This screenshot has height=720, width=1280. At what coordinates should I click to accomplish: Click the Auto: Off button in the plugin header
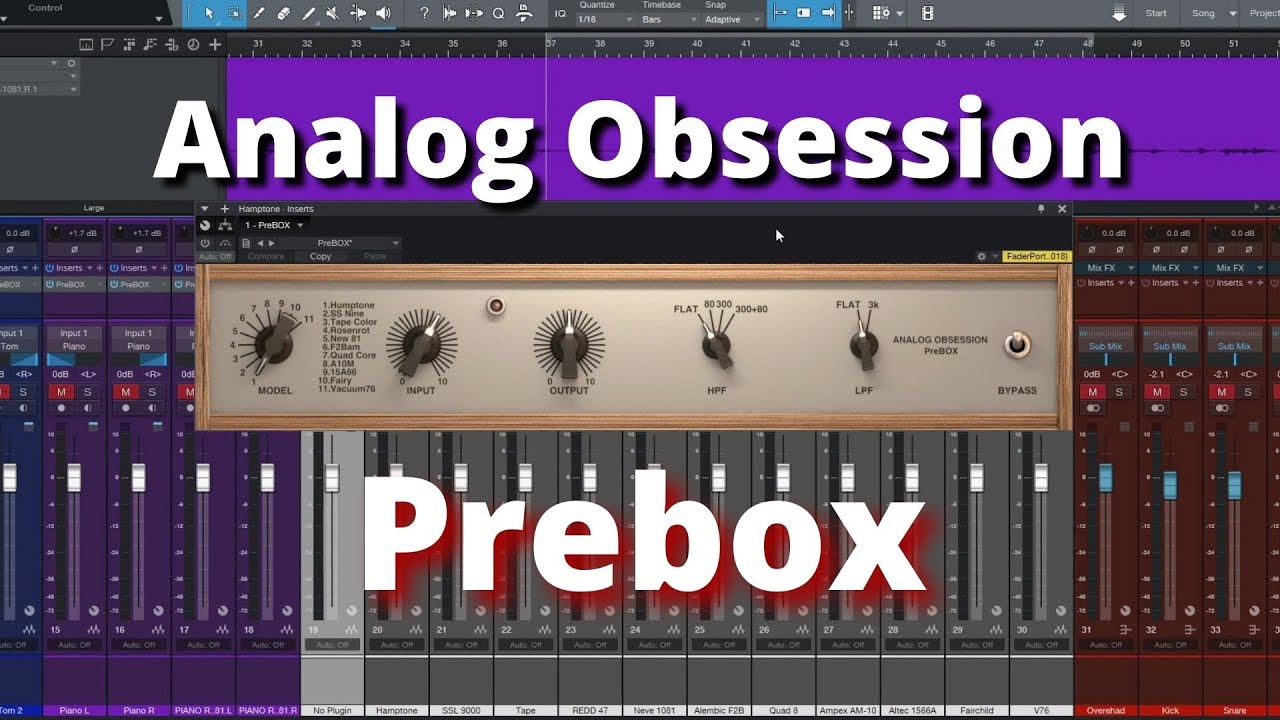click(215, 257)
